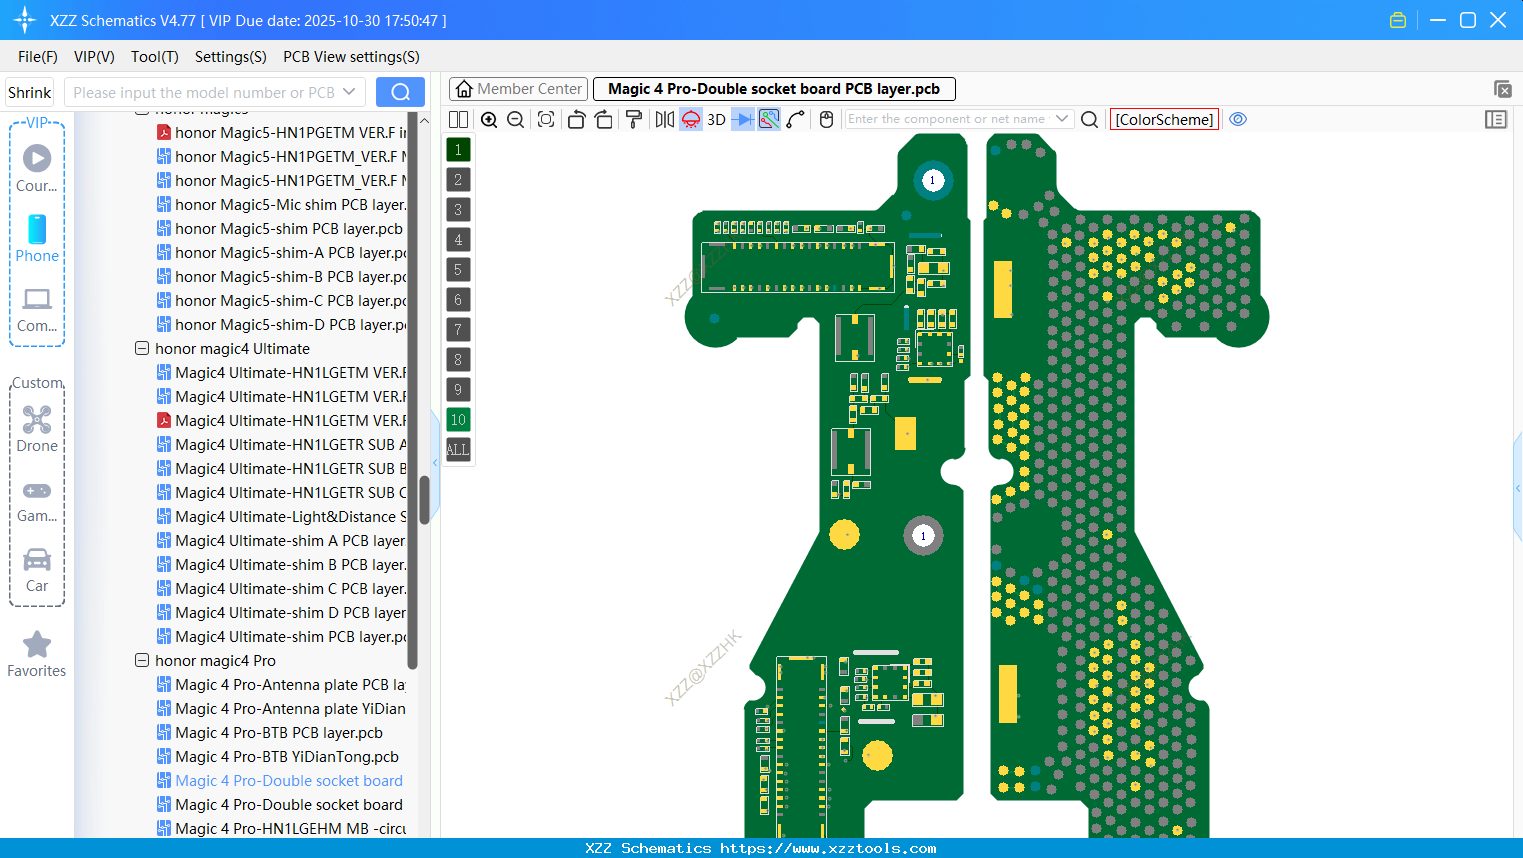Viewport: 1523px width, 858px height.
Task: Toggle PCB layer 7
Action: (x=458, y=329)
